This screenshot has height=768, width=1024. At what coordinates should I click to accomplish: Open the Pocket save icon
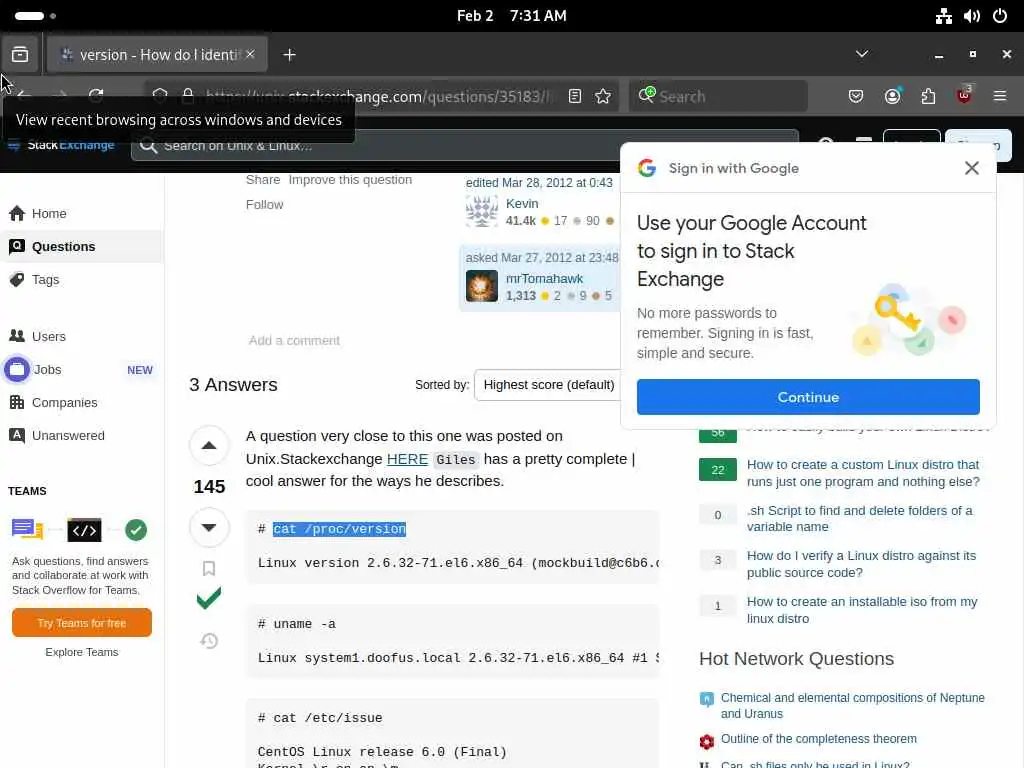[856, 97]
